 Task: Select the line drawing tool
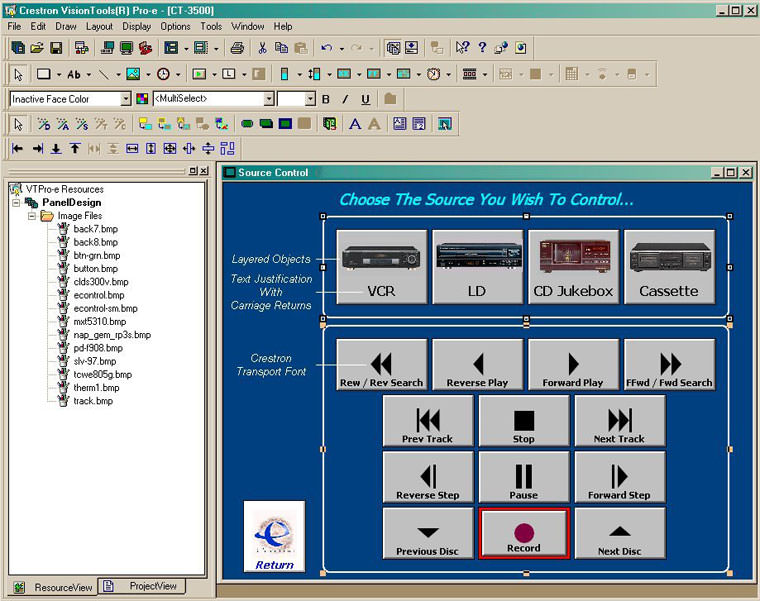(x=104, y=74)
